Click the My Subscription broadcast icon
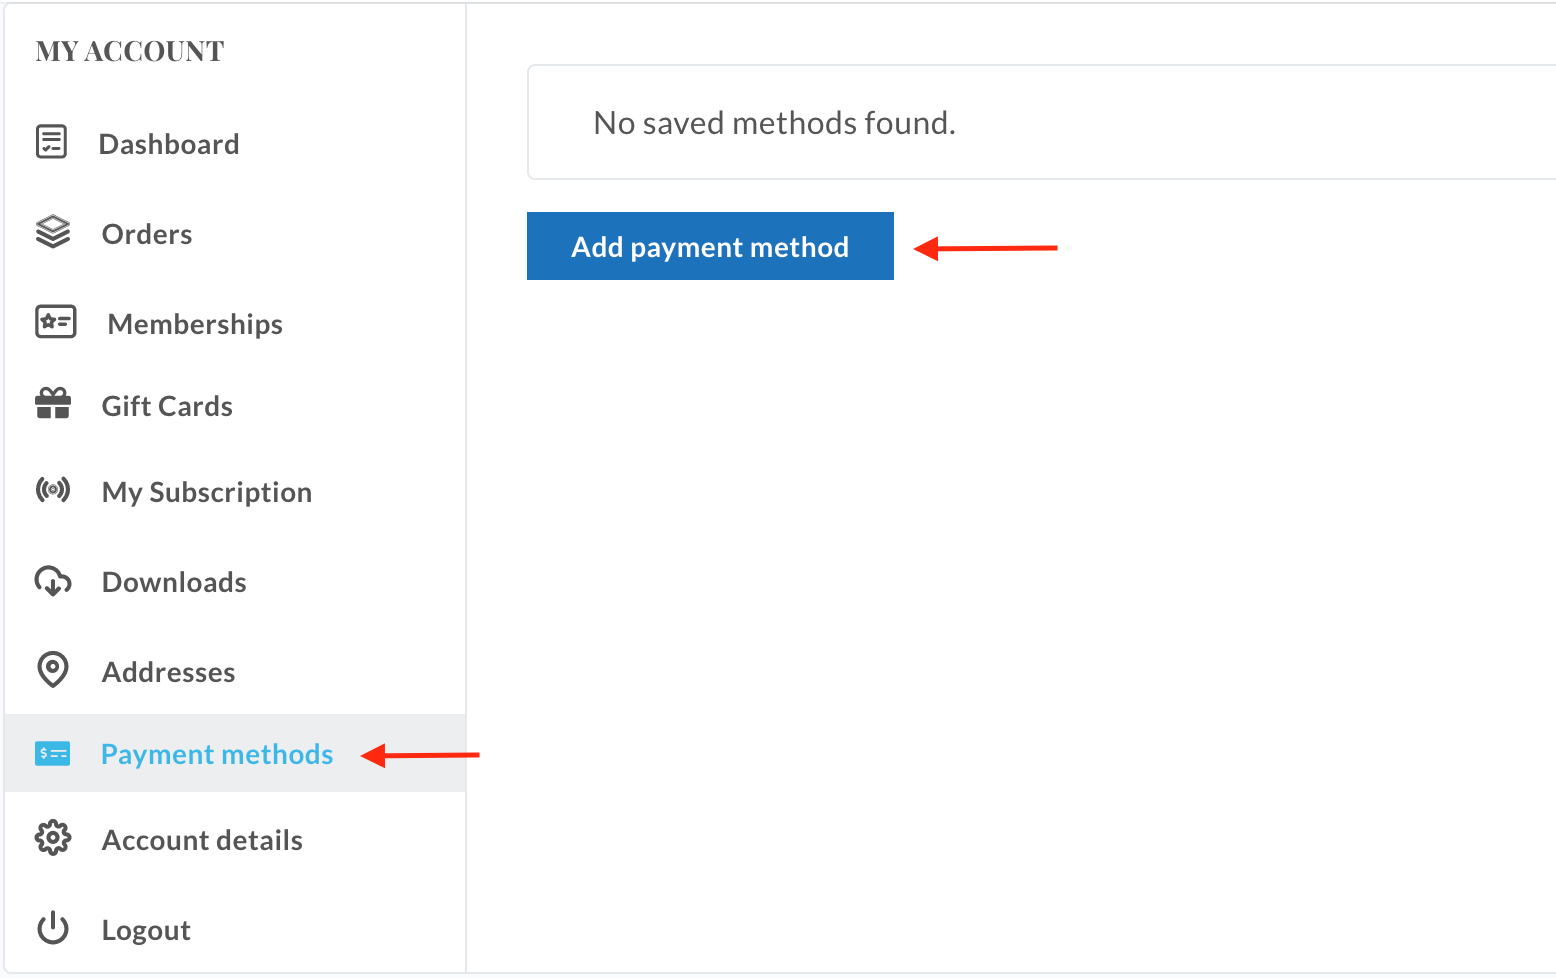 53,490
